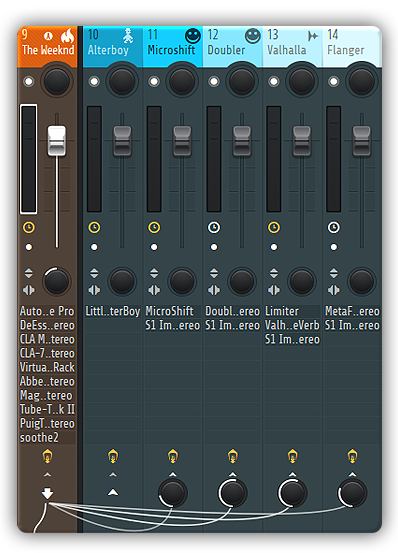Click the Flanger volume fader handle
The height and width of the screenshot is (553, 398).
tap(362, 141)
